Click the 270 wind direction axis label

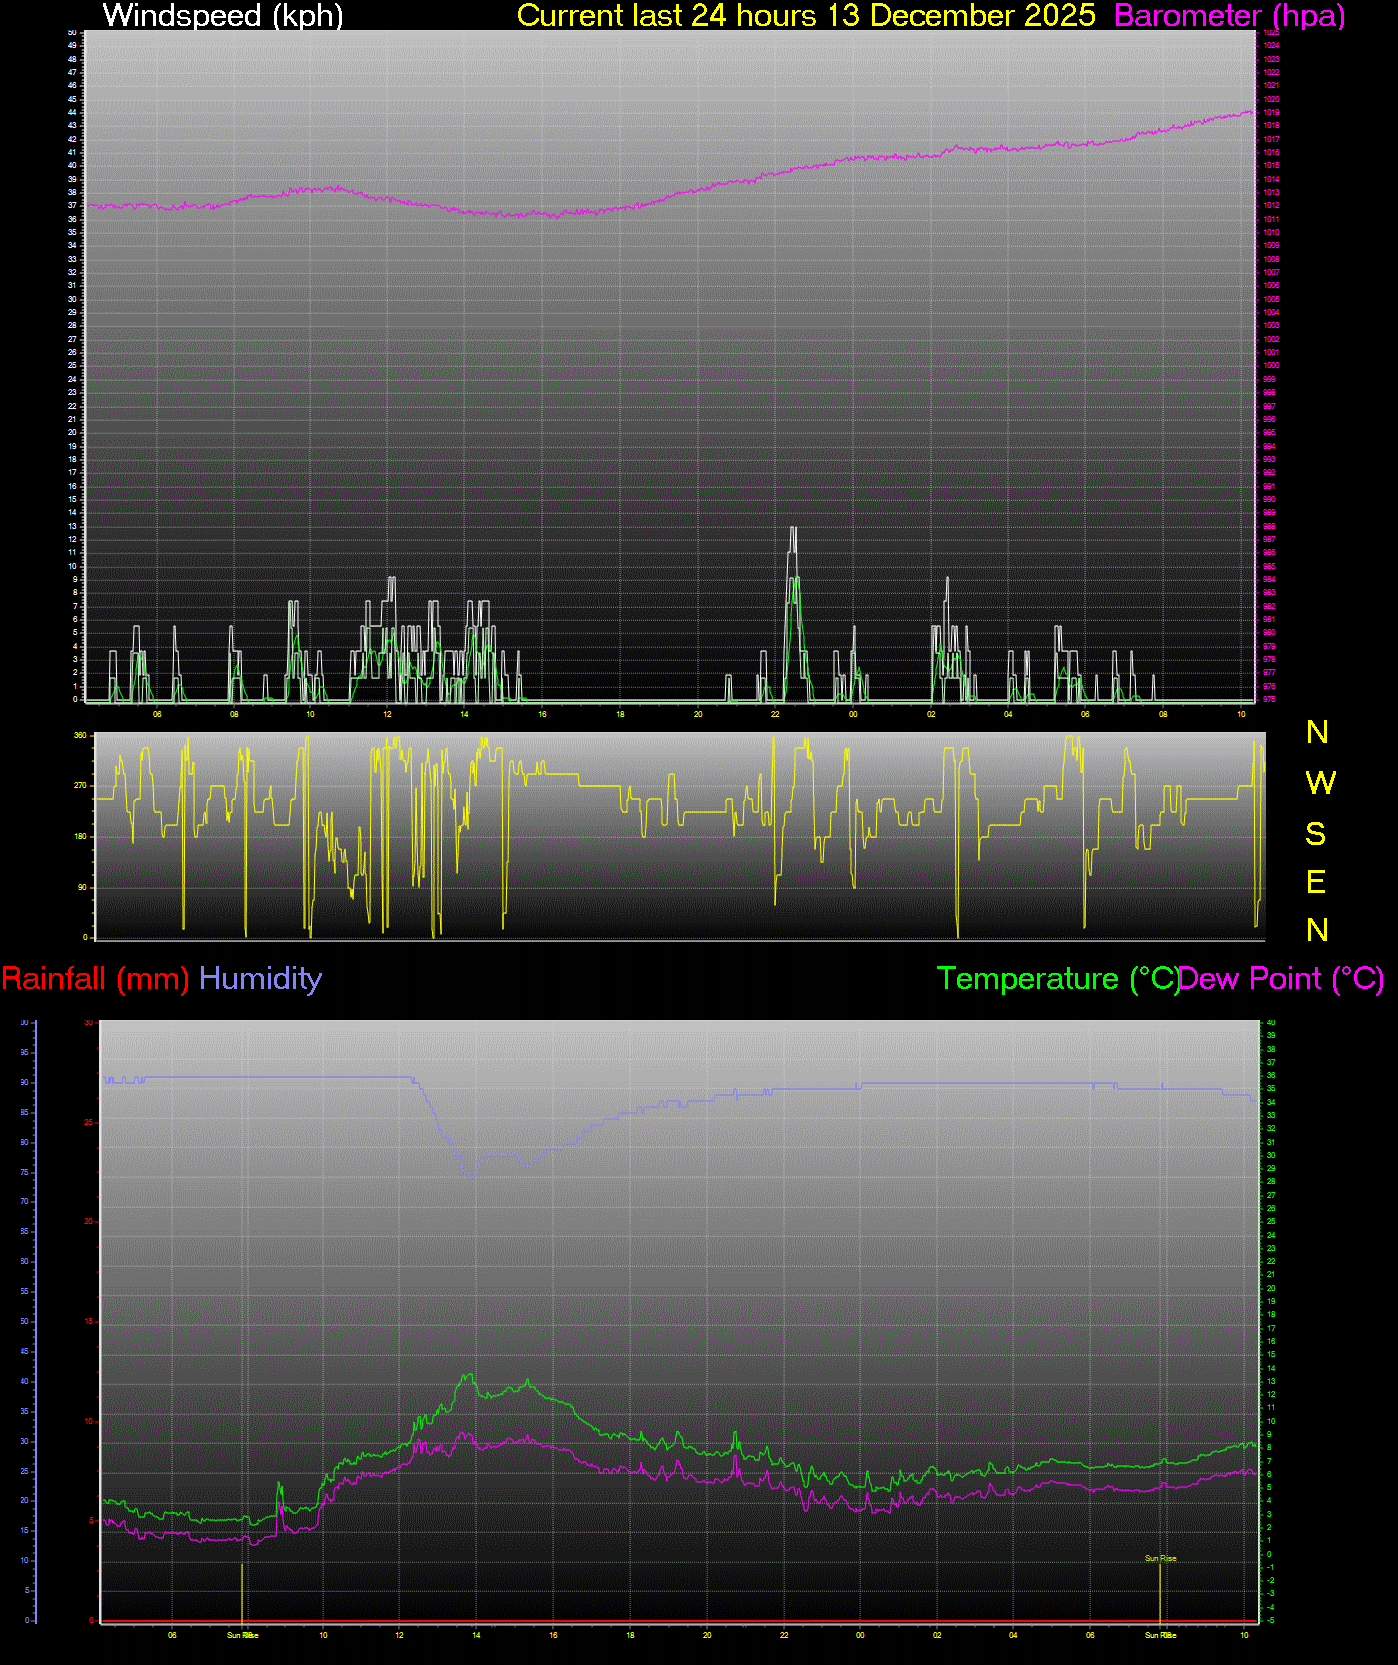(80, 786)
